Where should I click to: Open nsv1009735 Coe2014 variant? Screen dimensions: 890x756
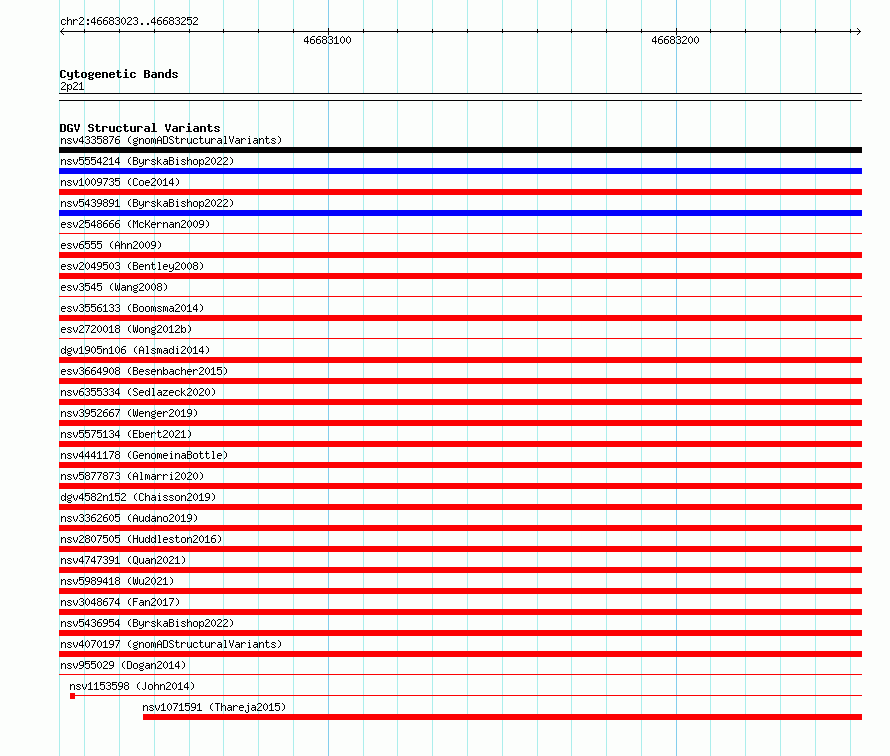(120, 182)
